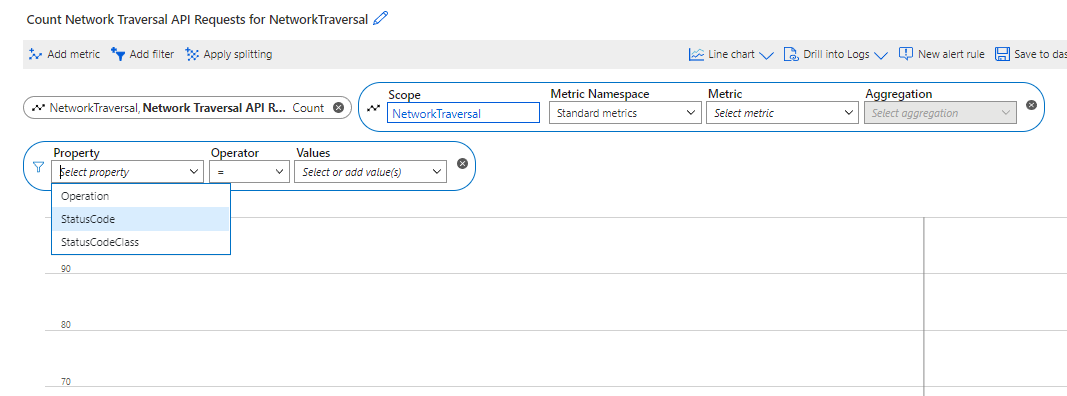Click the Select property search field
The width and height of the screenshot is (1067, 396).
click(x=127, y=172)
